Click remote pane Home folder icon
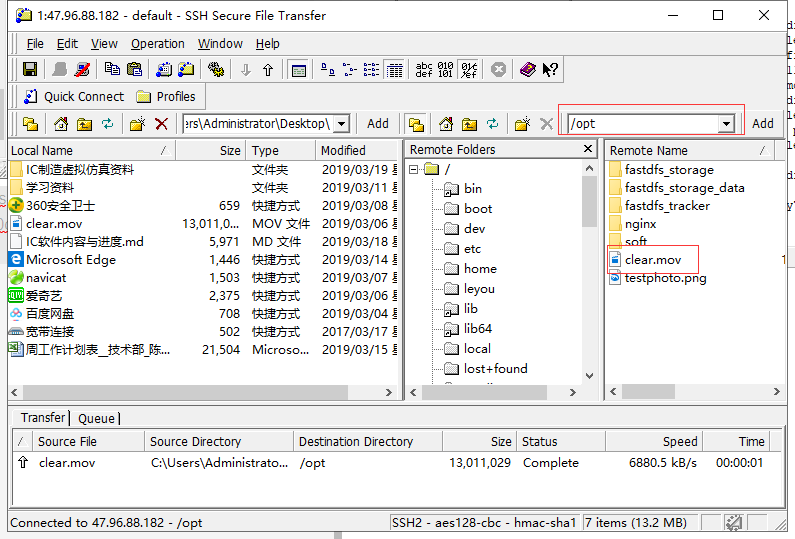This screenshot has width=795, height=539. [446, 124]
